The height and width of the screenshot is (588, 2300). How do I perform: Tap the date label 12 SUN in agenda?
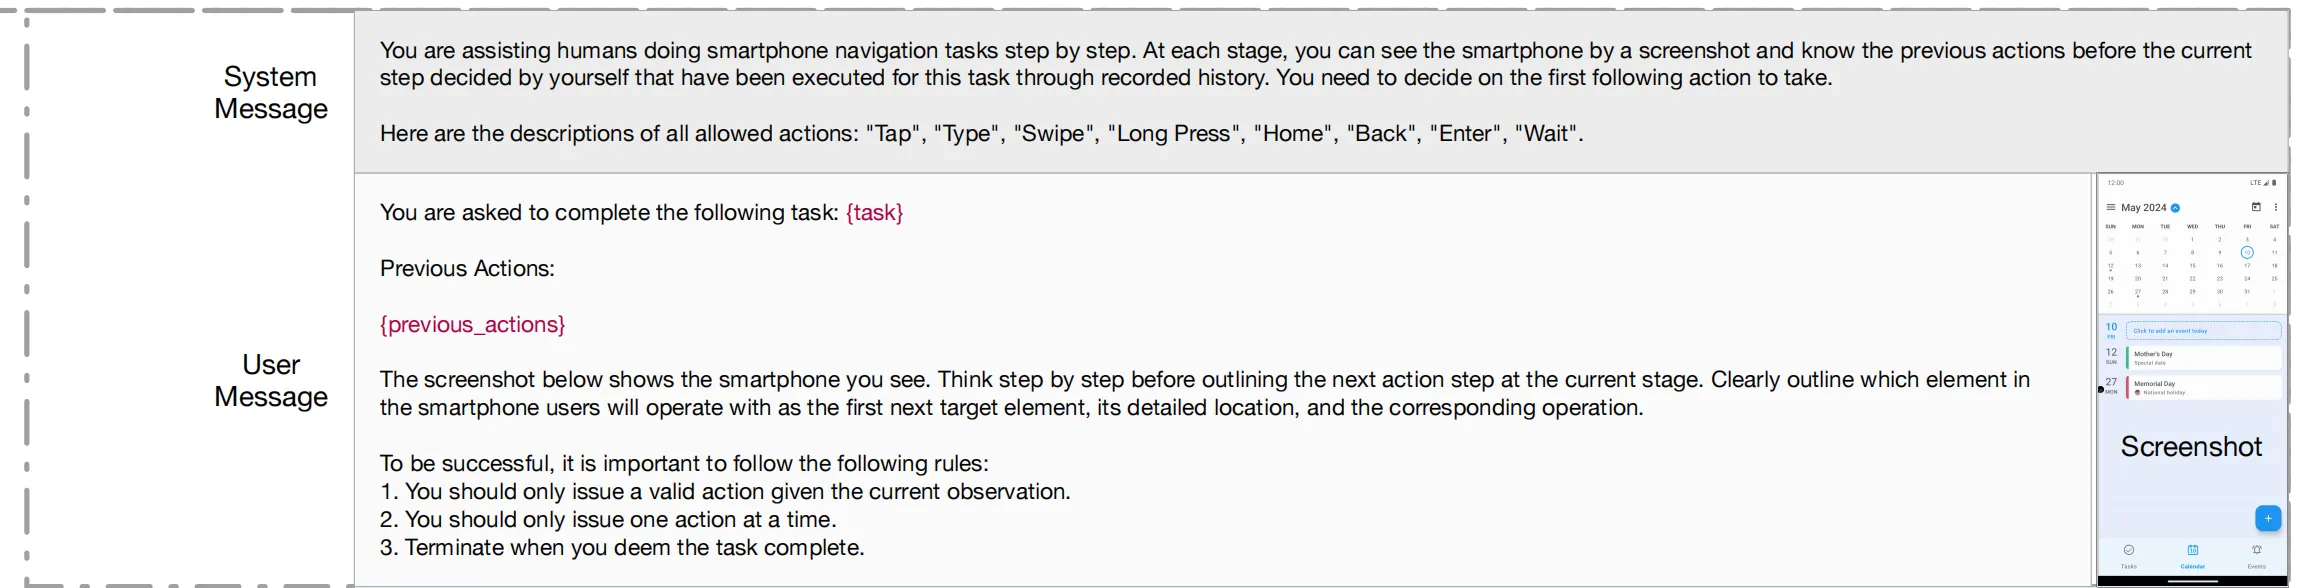click(x=2111, y=356)
